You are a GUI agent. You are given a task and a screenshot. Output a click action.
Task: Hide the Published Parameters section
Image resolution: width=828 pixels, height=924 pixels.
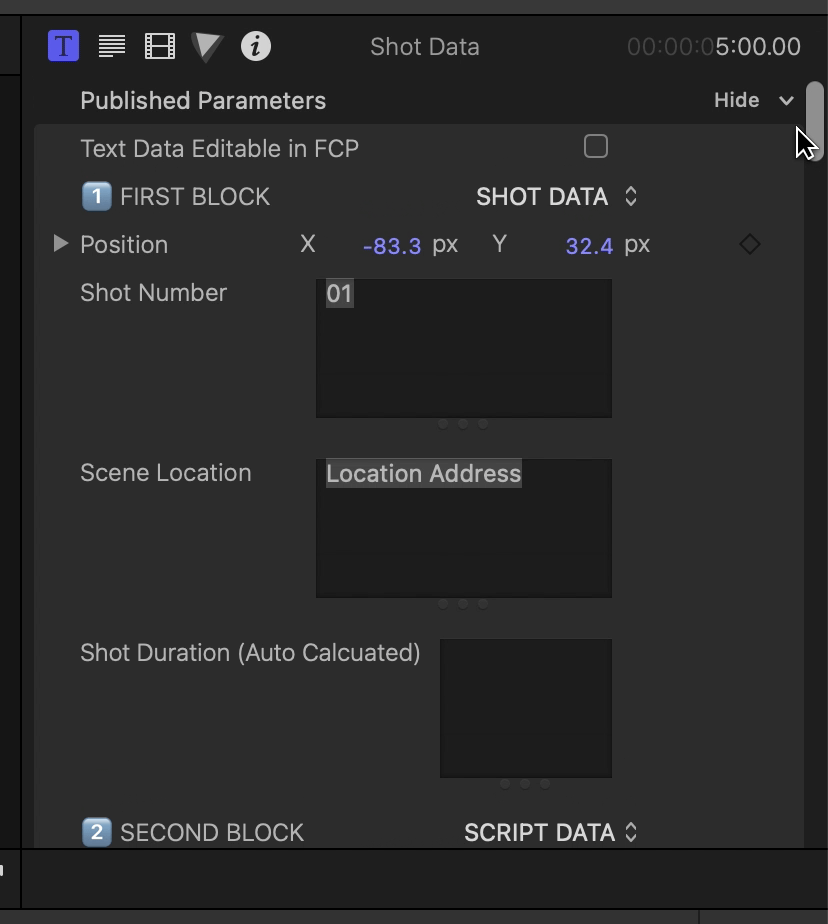737,100
